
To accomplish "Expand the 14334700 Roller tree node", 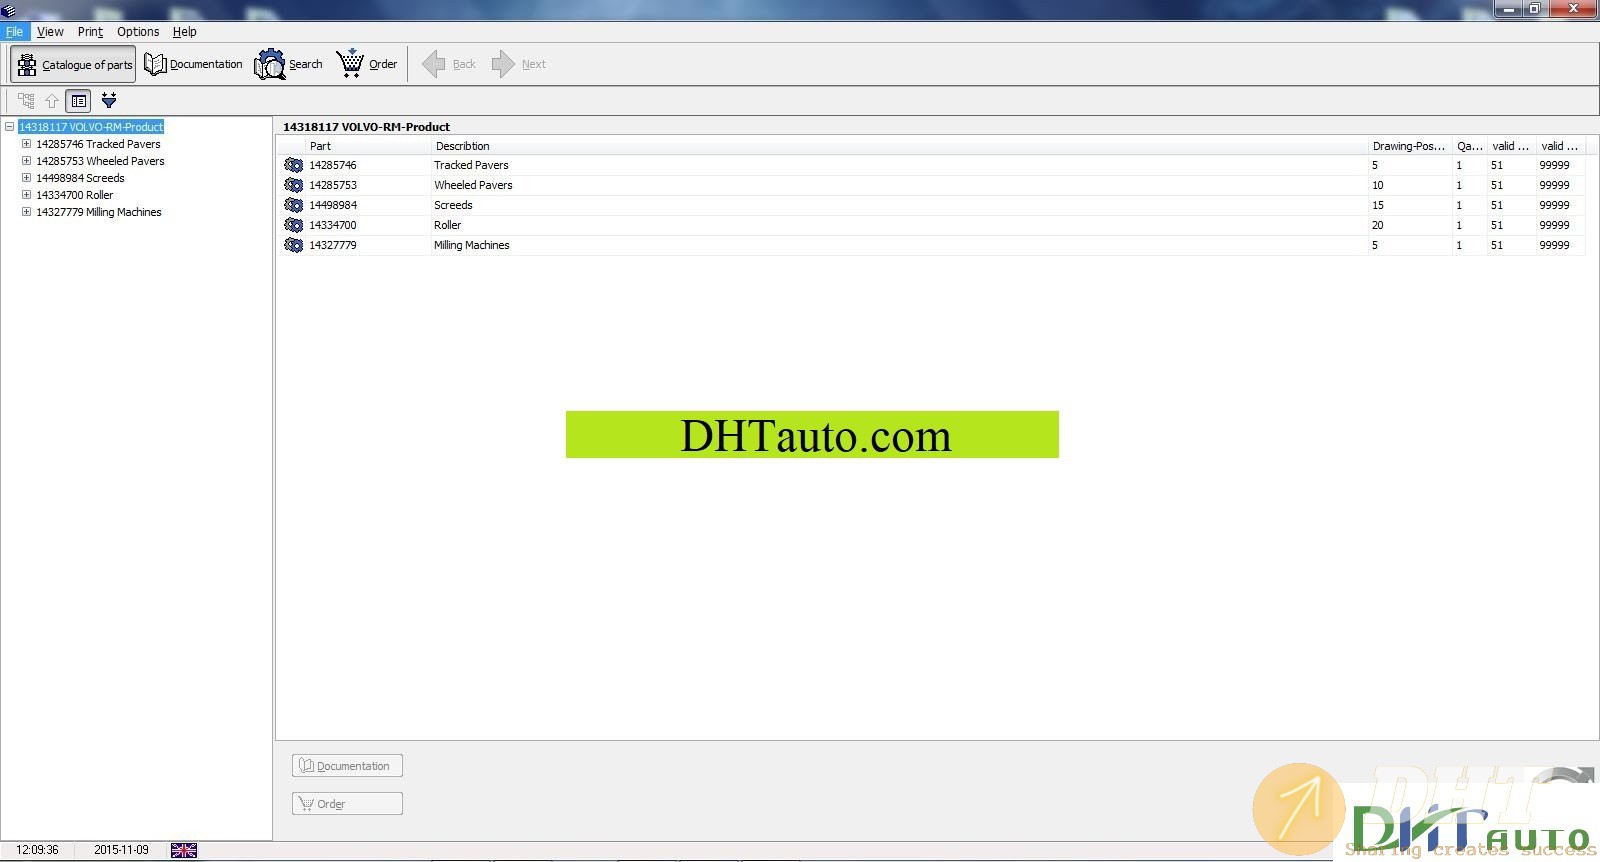I will click(27, 195).
